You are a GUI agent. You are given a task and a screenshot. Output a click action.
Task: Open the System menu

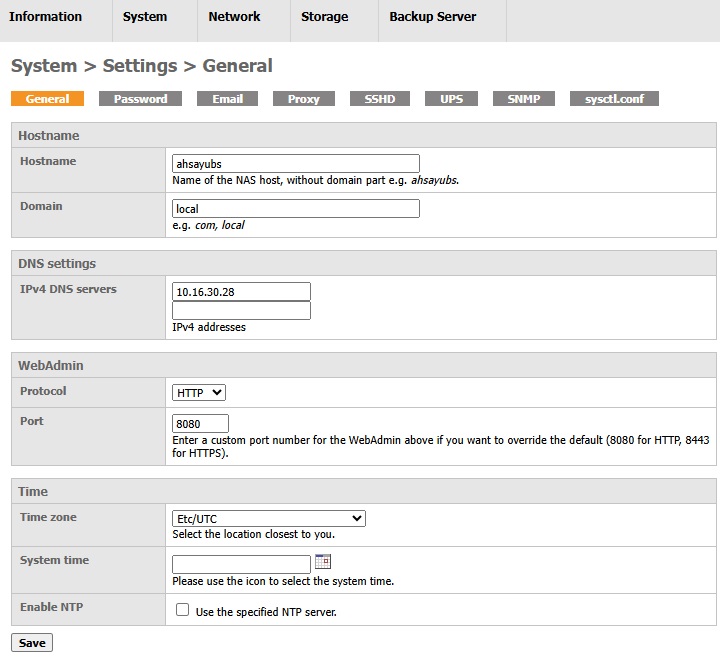(x=145, y=17)
